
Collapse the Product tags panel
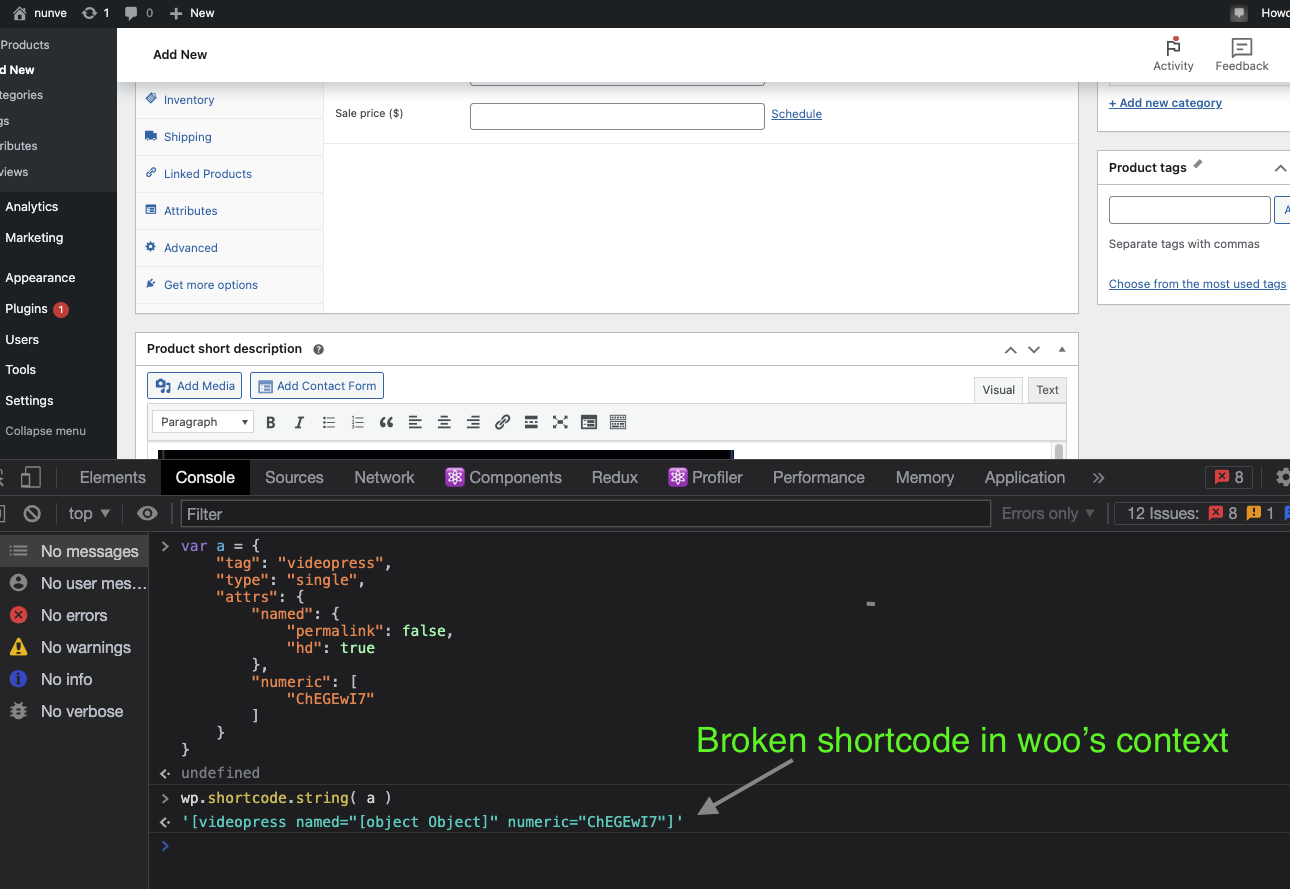1280,167
